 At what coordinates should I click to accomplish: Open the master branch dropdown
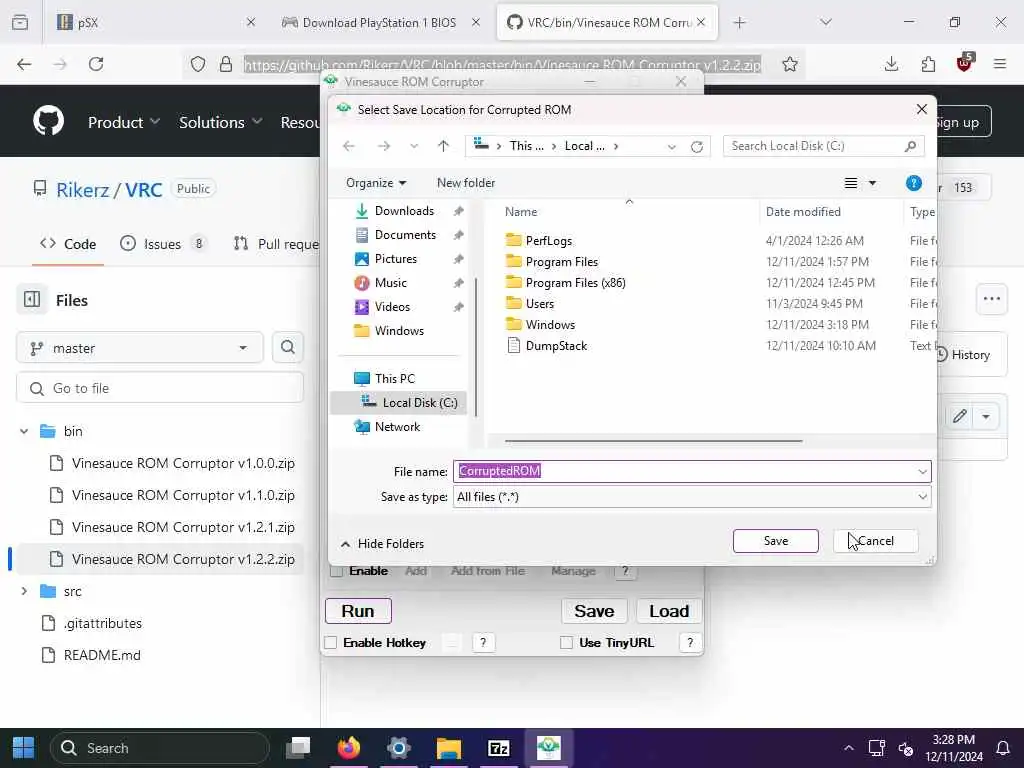[139, 348]
